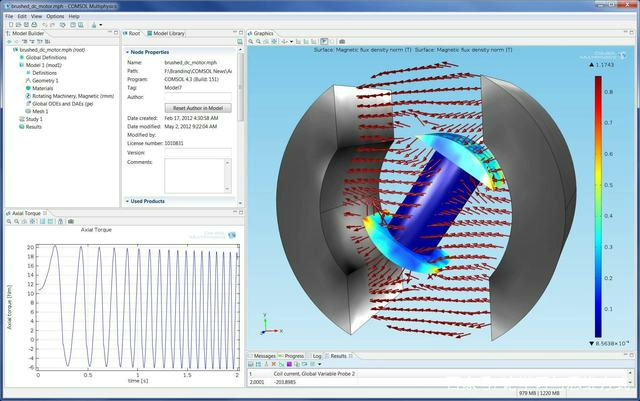Click the Reset Author in Model button
Image resolution: width=640 pixels, height=401 pixels.
pyautogui.click(x=198, y=108)
